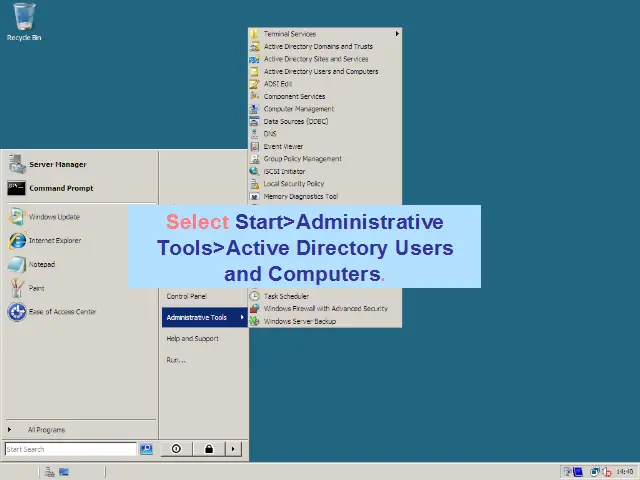The image size is (640, 480).
Task: Click the Component Services icon
Action: [254, 96]
